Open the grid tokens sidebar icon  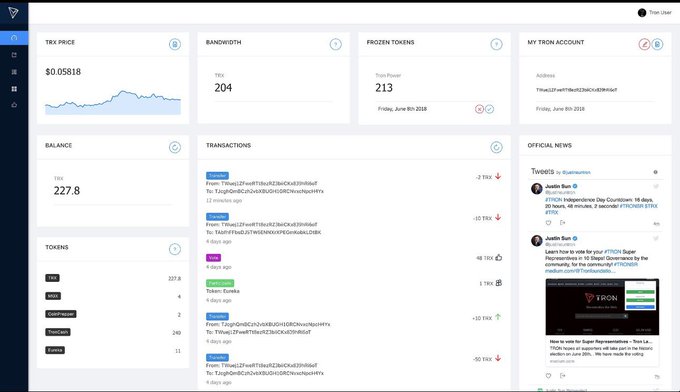[14, 88]
